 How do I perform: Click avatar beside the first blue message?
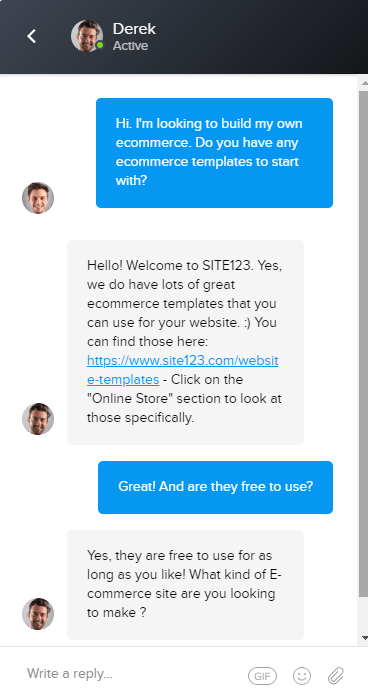38,198
